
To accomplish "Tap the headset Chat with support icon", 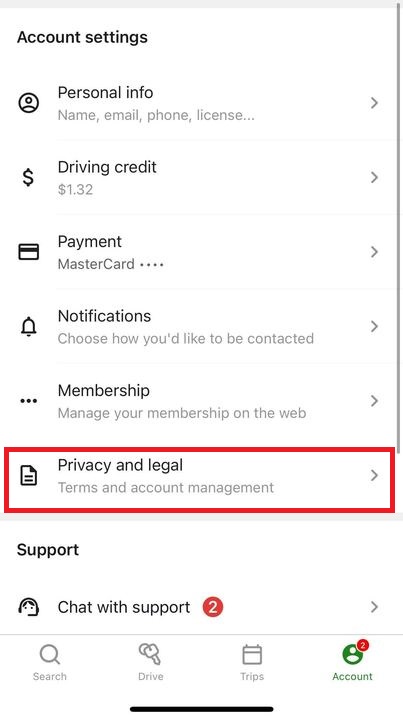I will [28, 607].
